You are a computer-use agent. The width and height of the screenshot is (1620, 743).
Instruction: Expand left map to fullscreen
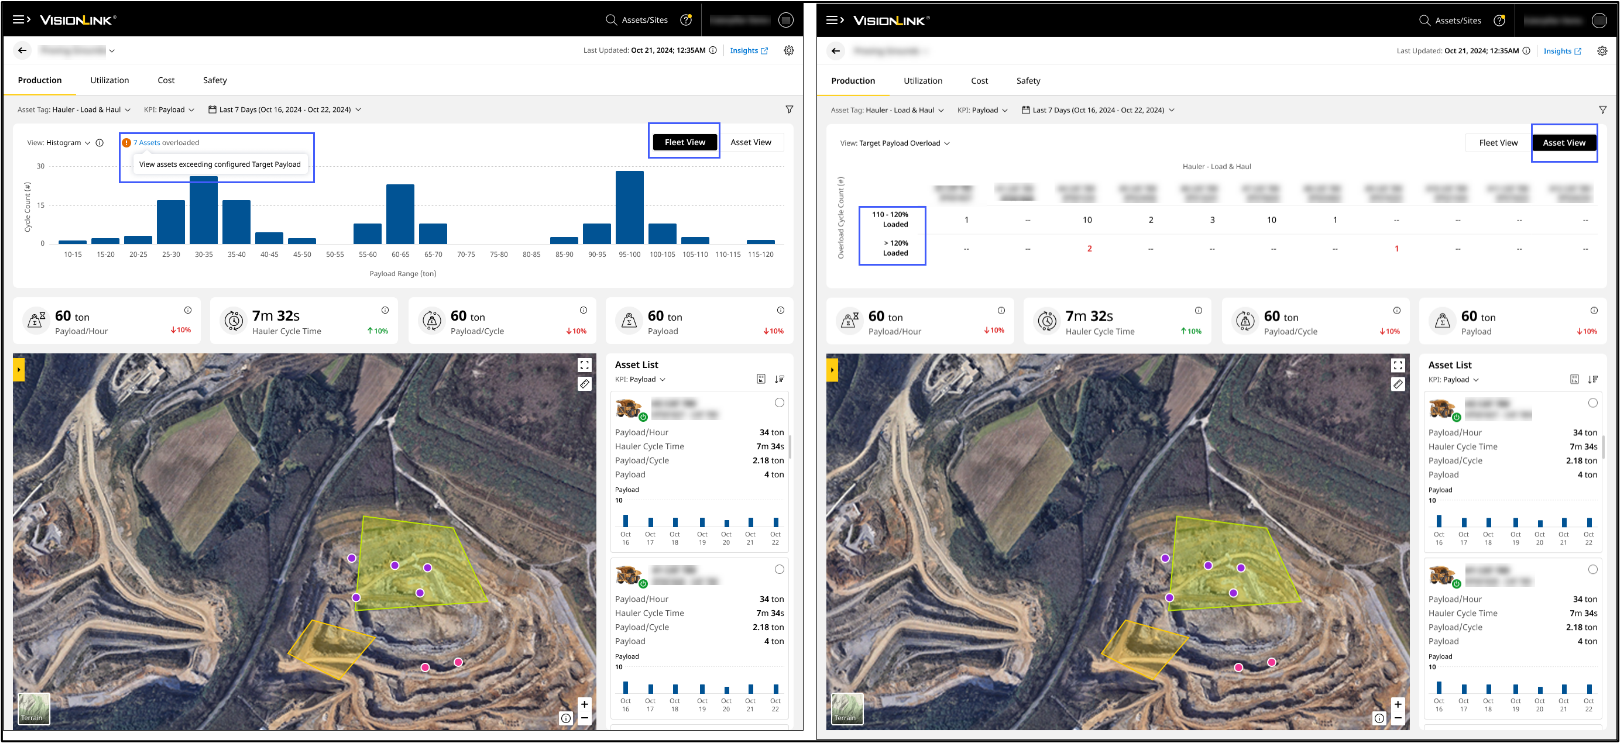(x=585, y=366)
